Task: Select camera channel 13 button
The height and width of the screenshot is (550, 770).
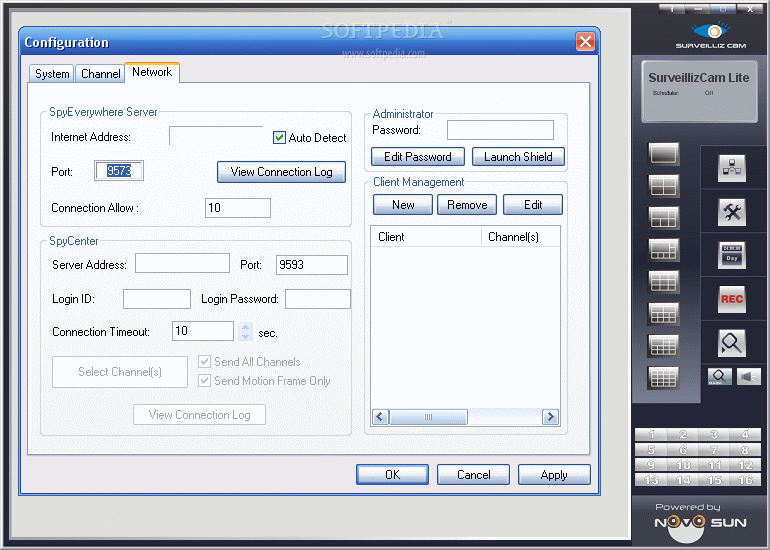Action: tap(651, 480)
